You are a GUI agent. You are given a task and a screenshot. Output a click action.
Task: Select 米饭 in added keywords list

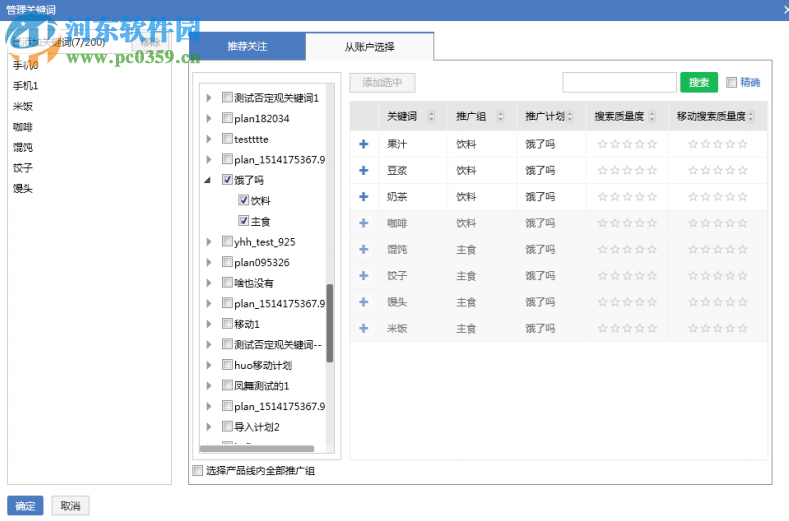23,106
